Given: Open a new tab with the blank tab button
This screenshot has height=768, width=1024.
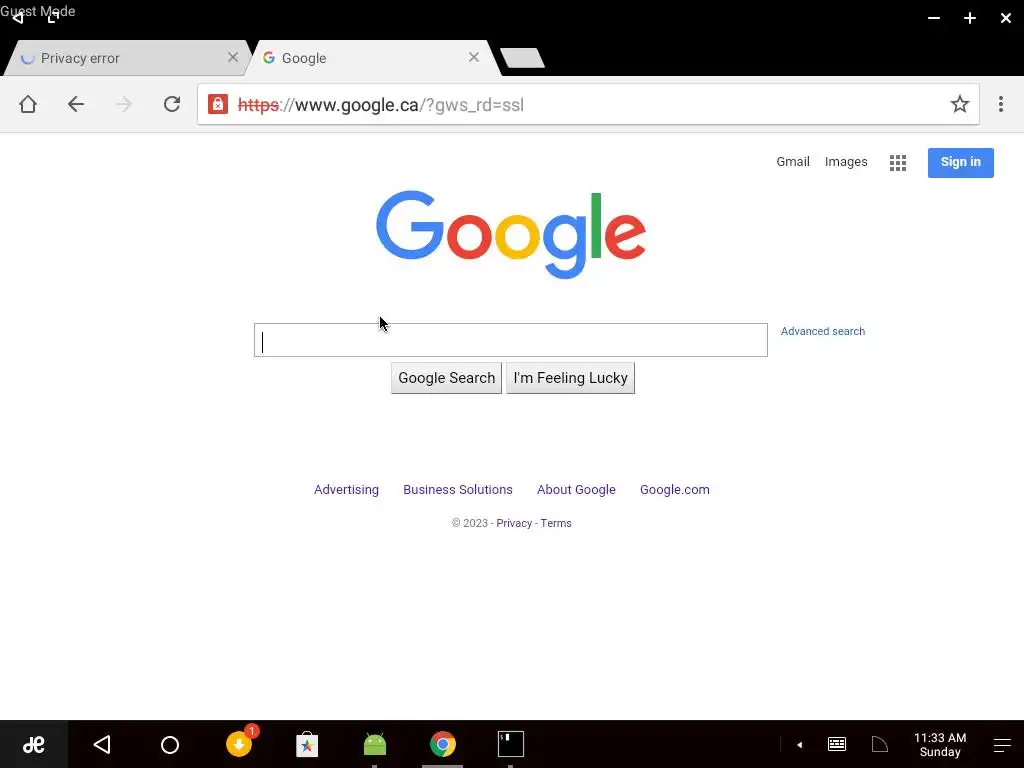Looking at the screenshot, I should 522,58.
